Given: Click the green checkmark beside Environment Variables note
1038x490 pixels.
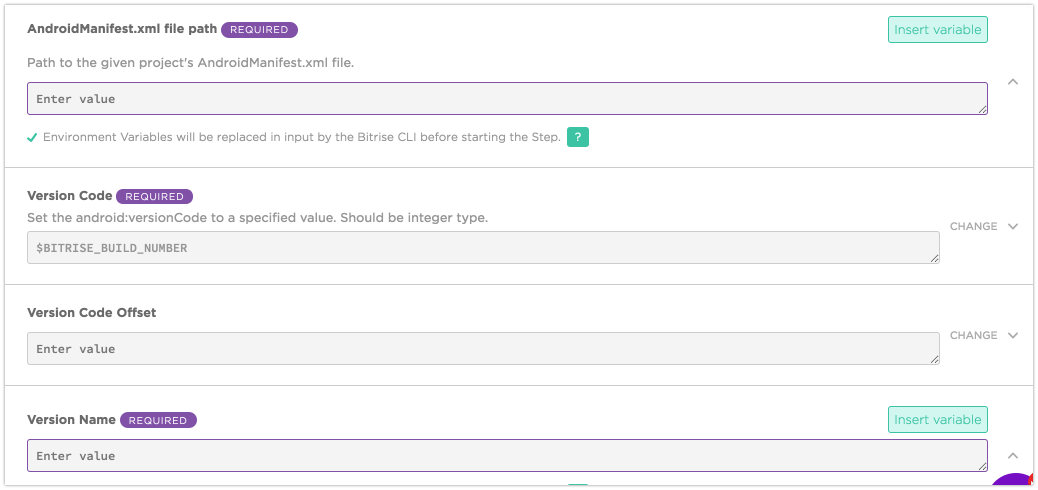Looking at the screenshot, I should pyautogui.click(x=33, y=137).
